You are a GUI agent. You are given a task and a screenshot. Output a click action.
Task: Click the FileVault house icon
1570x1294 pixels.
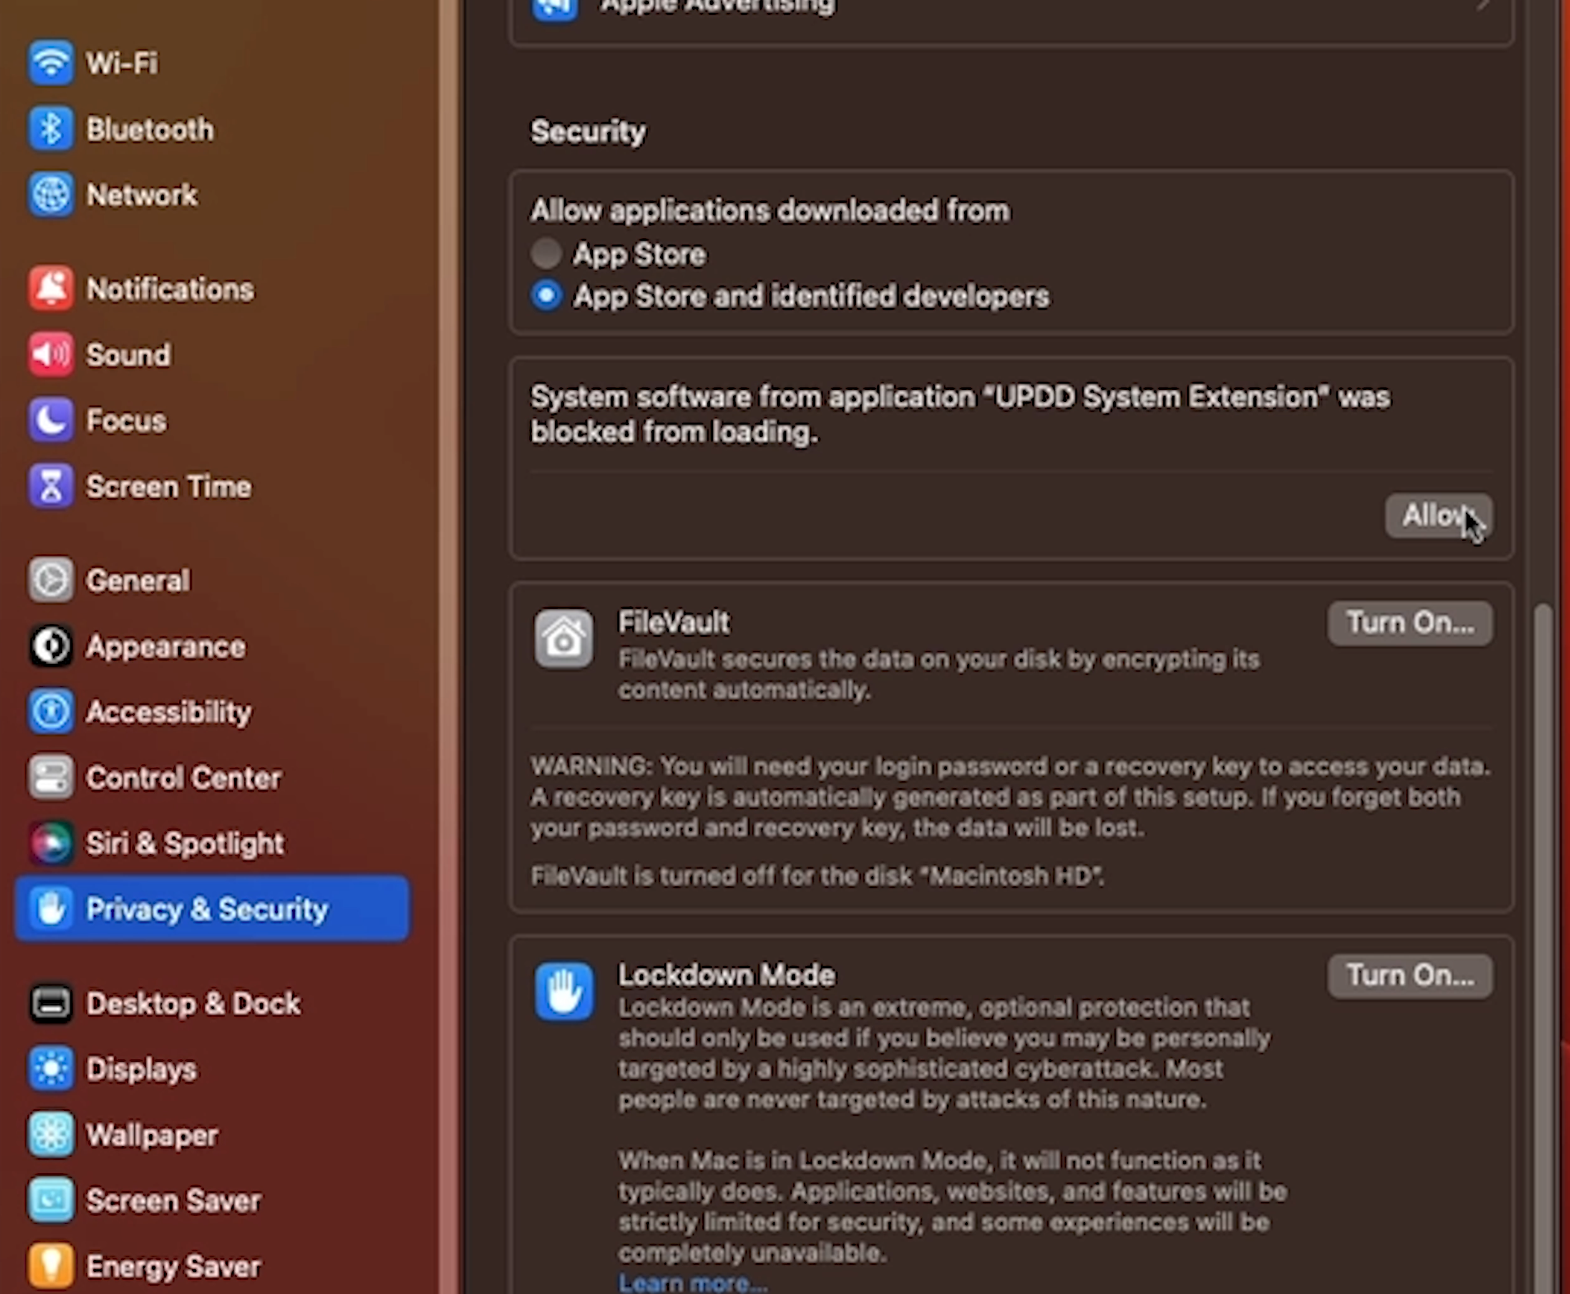point(564,638)
